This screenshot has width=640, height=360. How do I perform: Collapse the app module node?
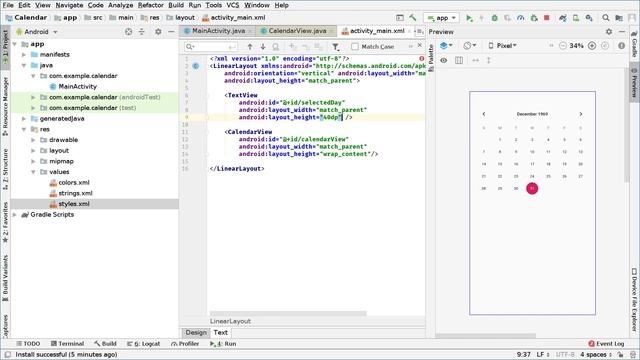tap(15, 44)
